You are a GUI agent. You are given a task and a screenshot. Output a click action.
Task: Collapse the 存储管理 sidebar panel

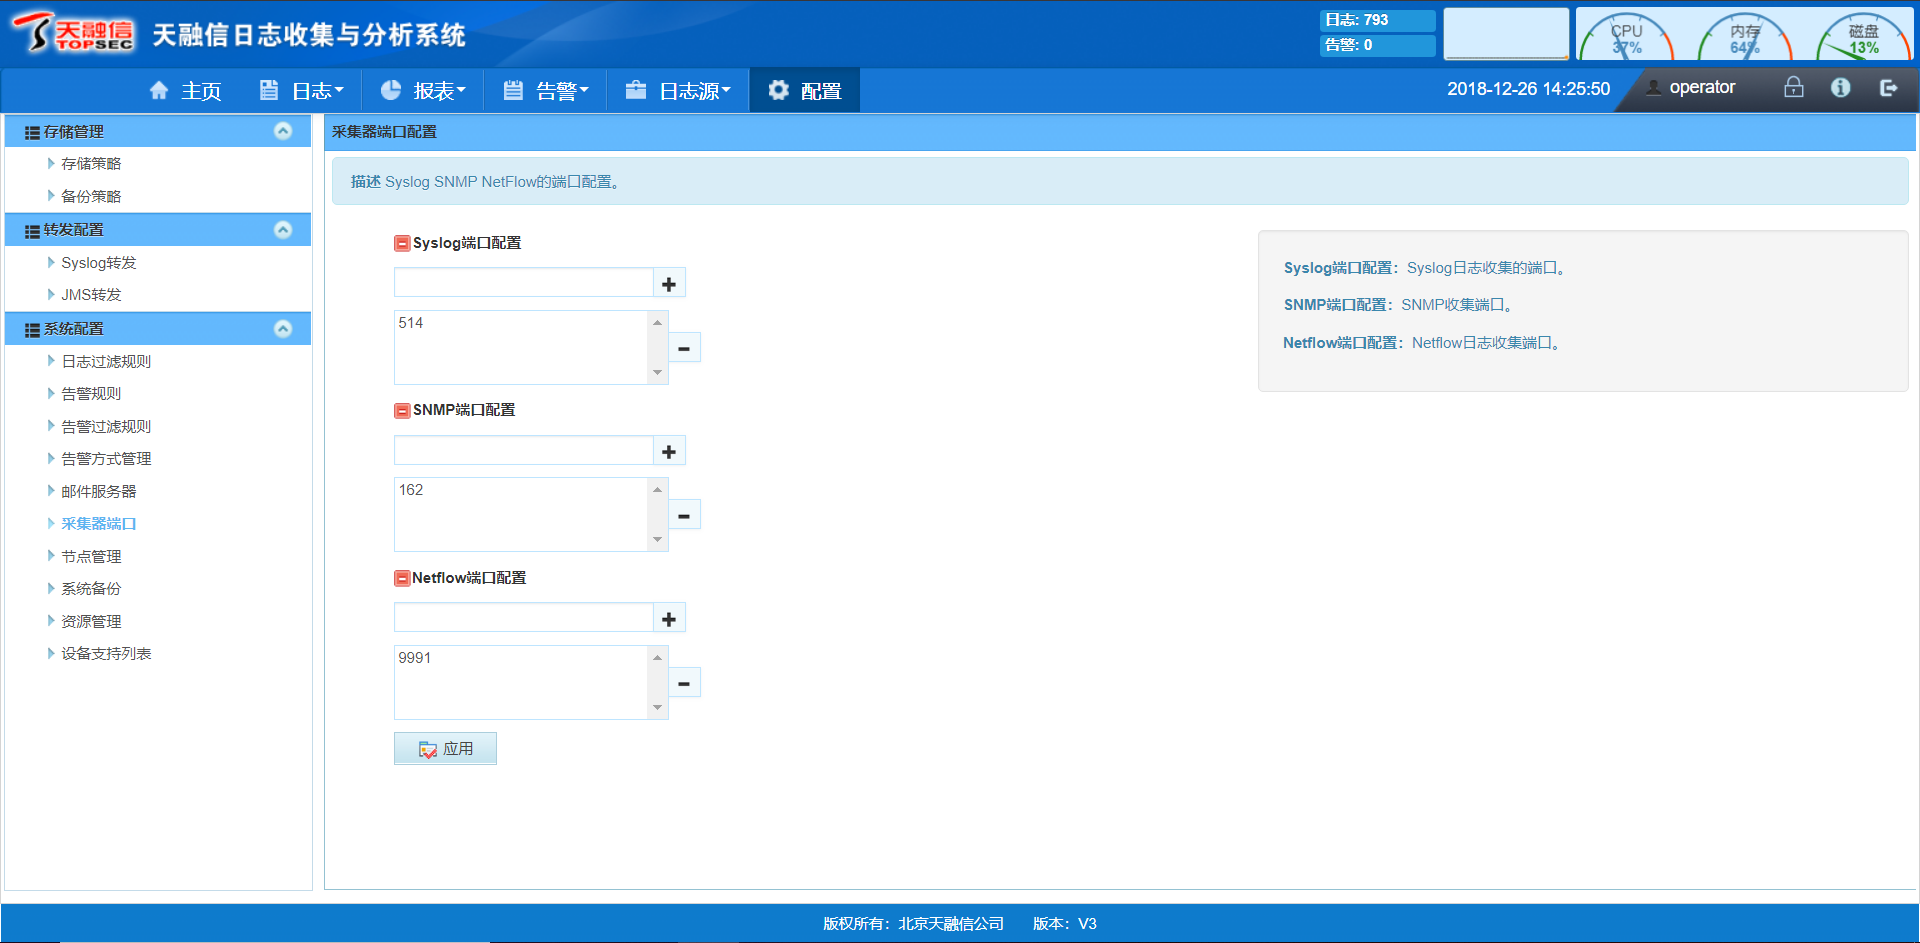click(283, 131)
